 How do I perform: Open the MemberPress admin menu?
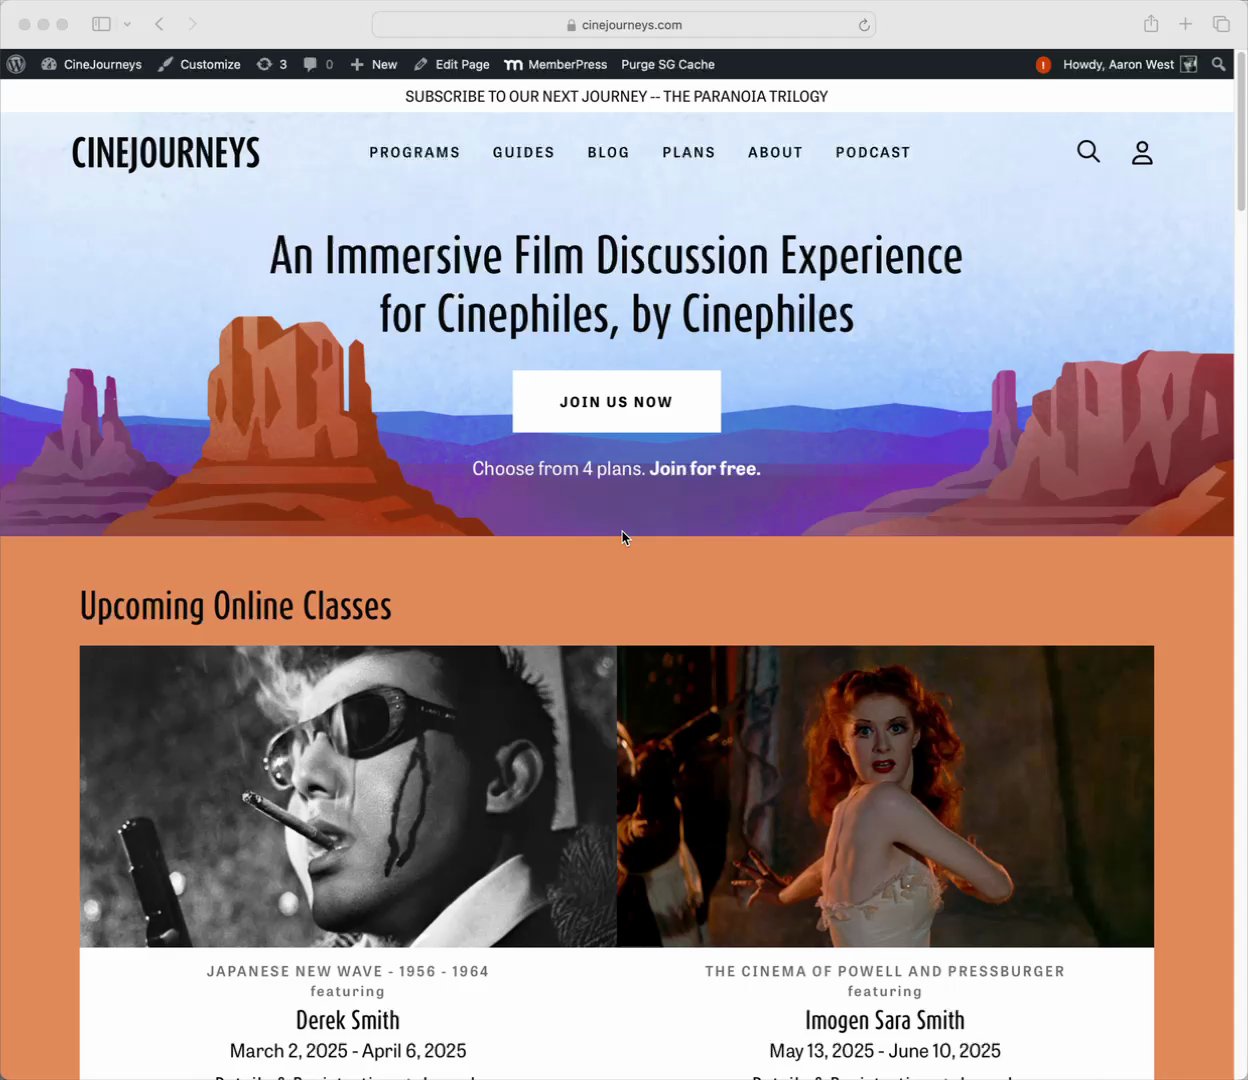(556, 64)
